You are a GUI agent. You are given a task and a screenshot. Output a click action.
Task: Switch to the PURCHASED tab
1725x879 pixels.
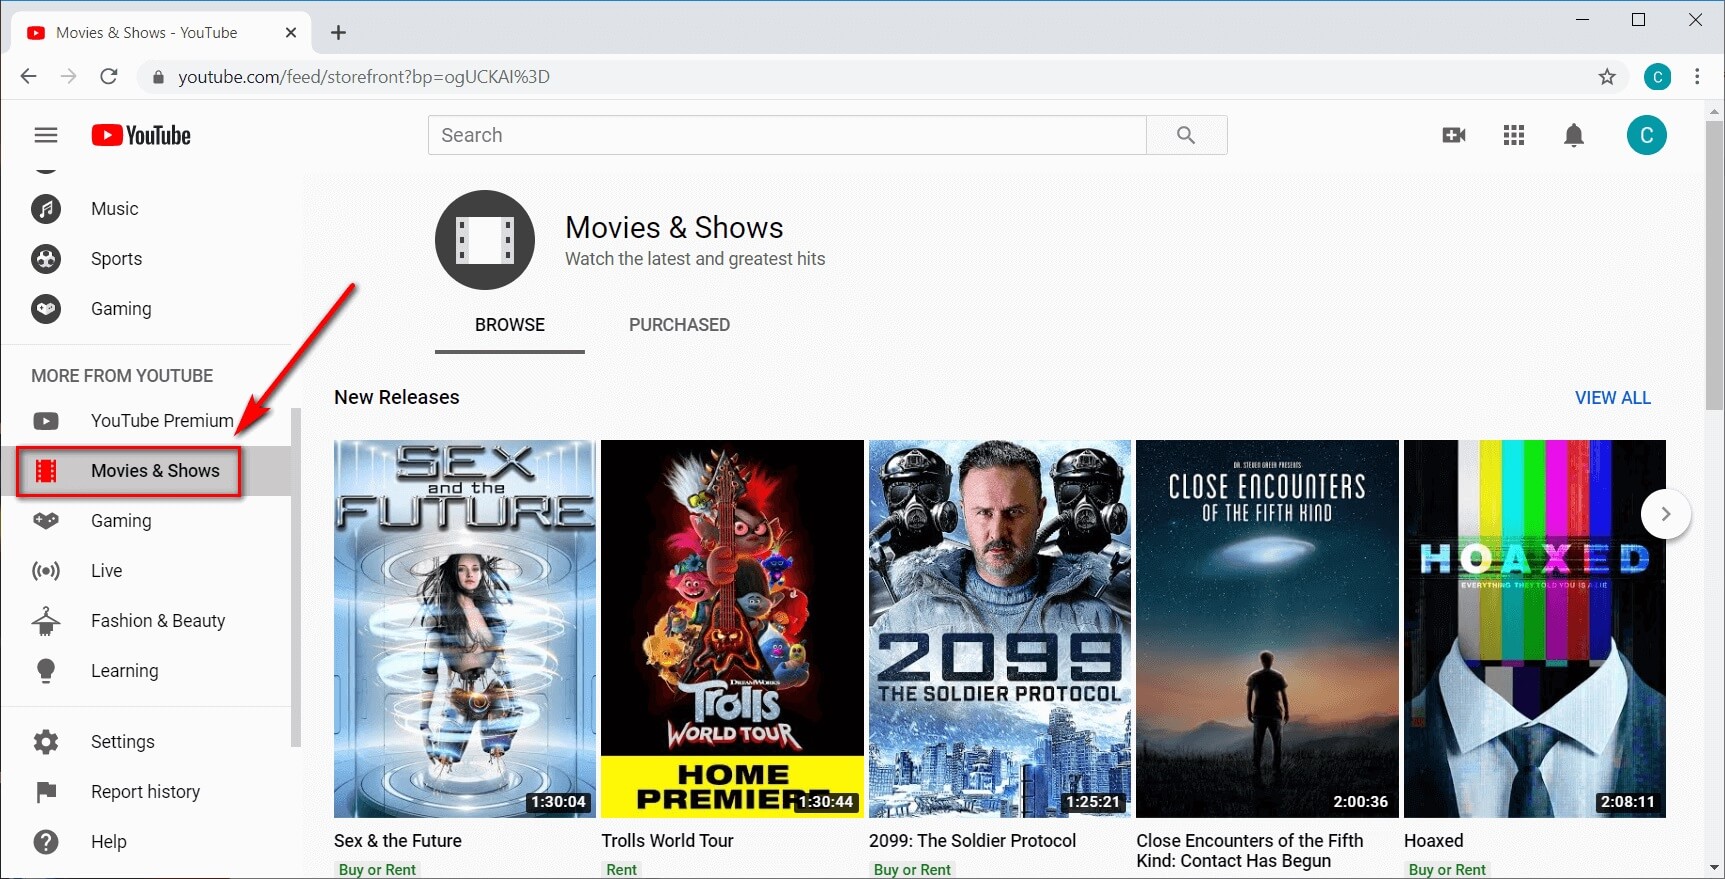[x=679, y=325]
